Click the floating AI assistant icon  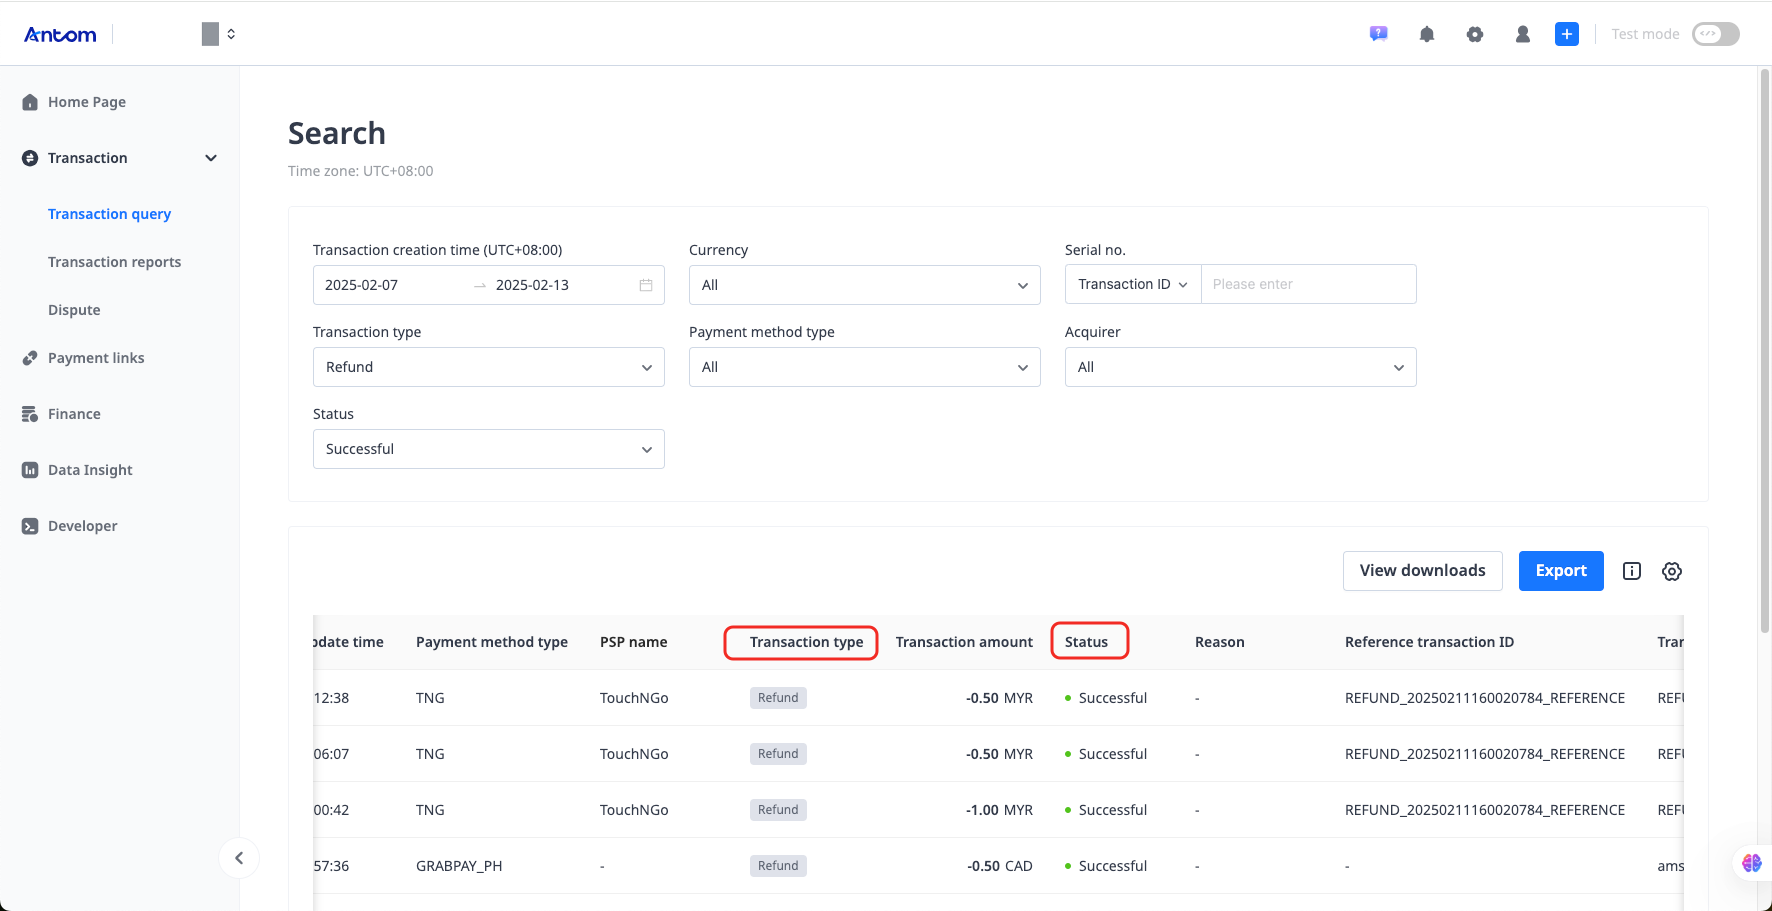(1751, 863)
